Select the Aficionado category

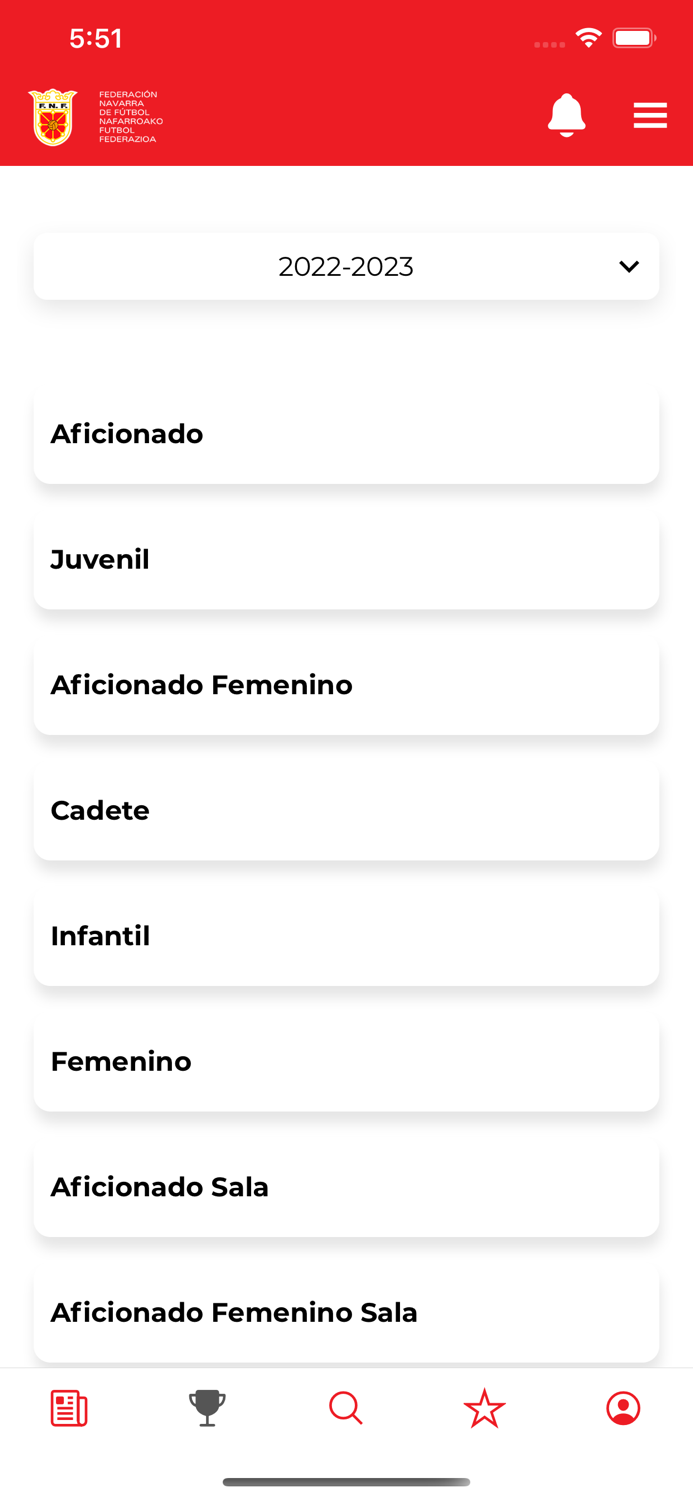tap(346, 433)
